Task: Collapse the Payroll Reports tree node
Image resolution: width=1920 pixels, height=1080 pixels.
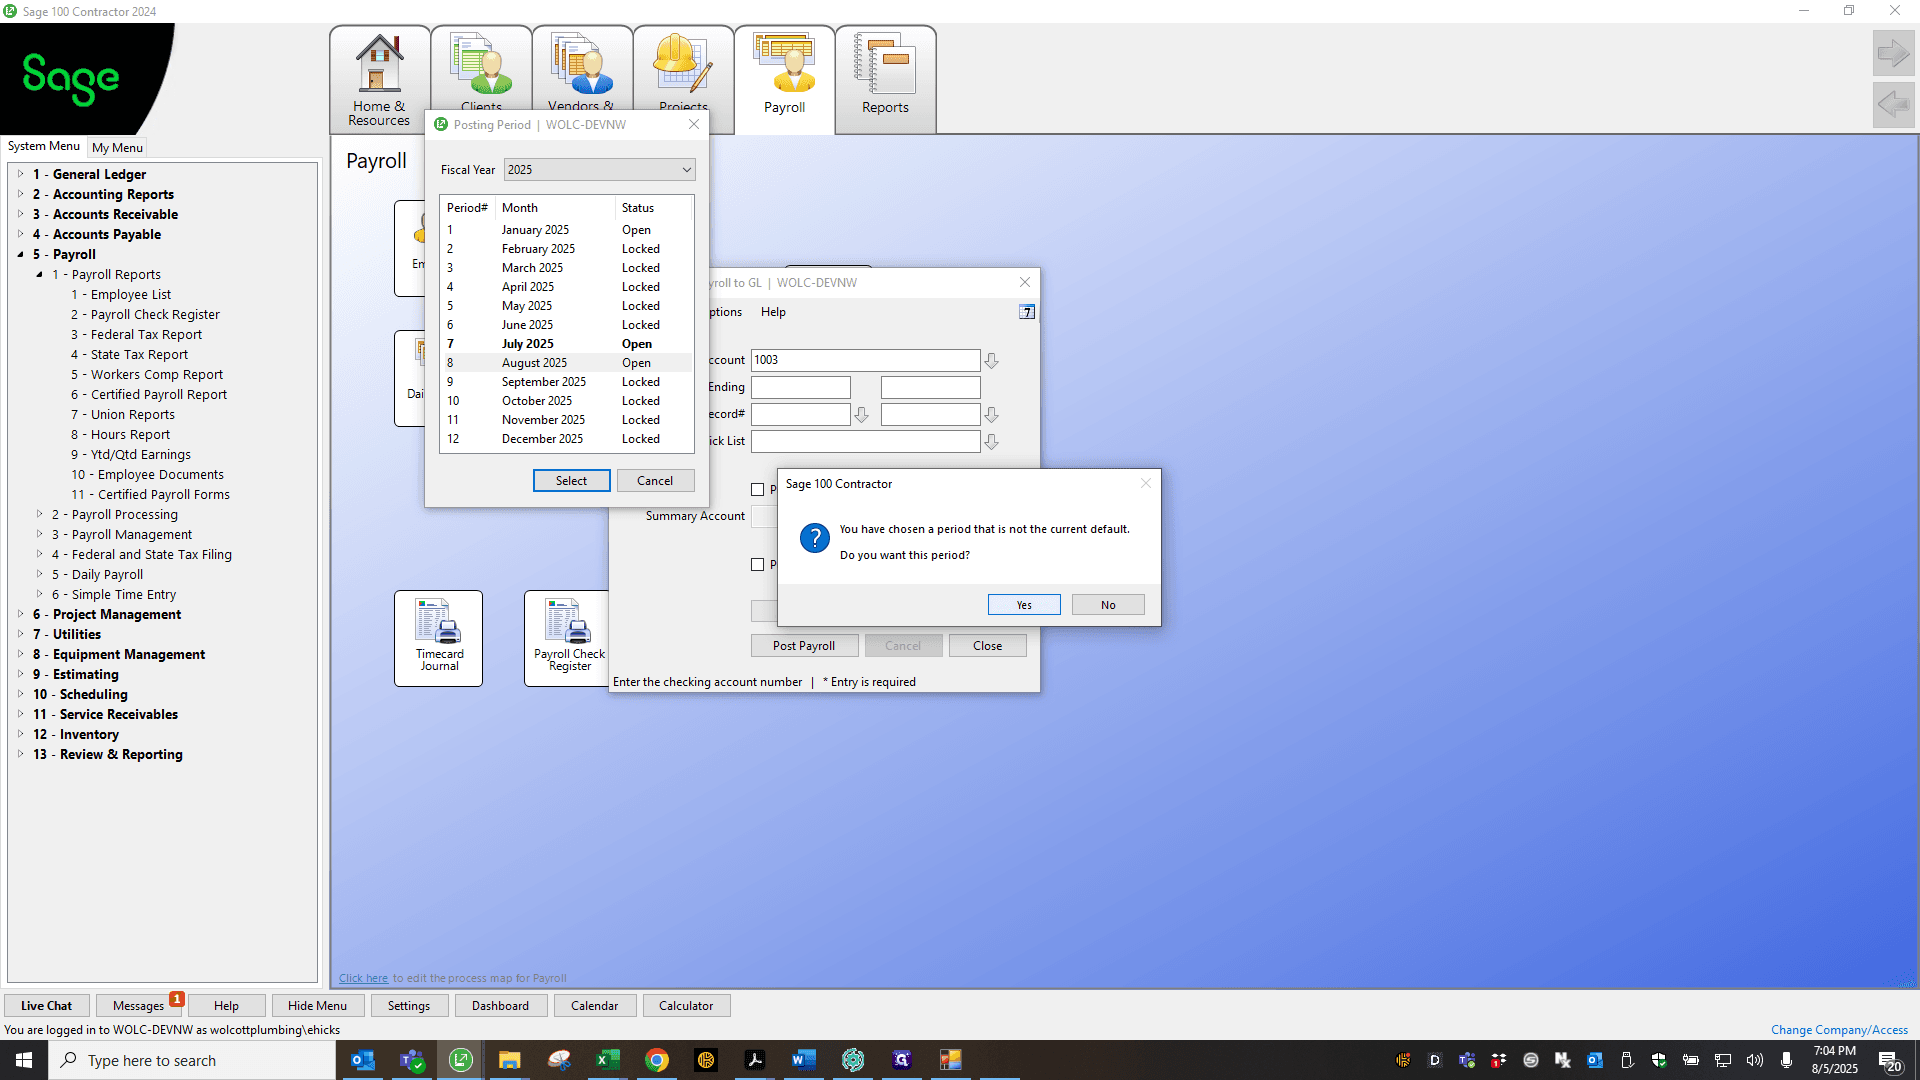Action: click(x=39, y=274)
